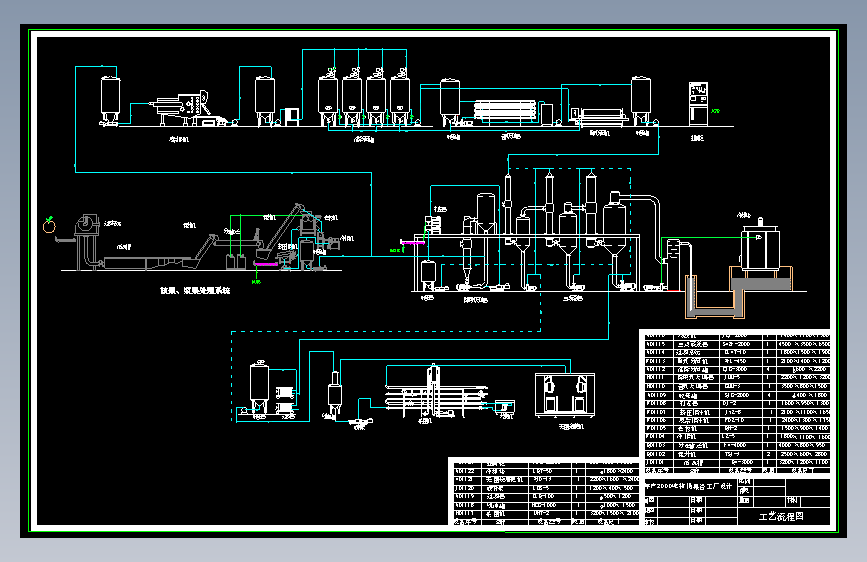Image resolution: width=867 pixels, height=562 pixels.
Task: Select the 工艺流程图 title text
Action: coord(781,517)
